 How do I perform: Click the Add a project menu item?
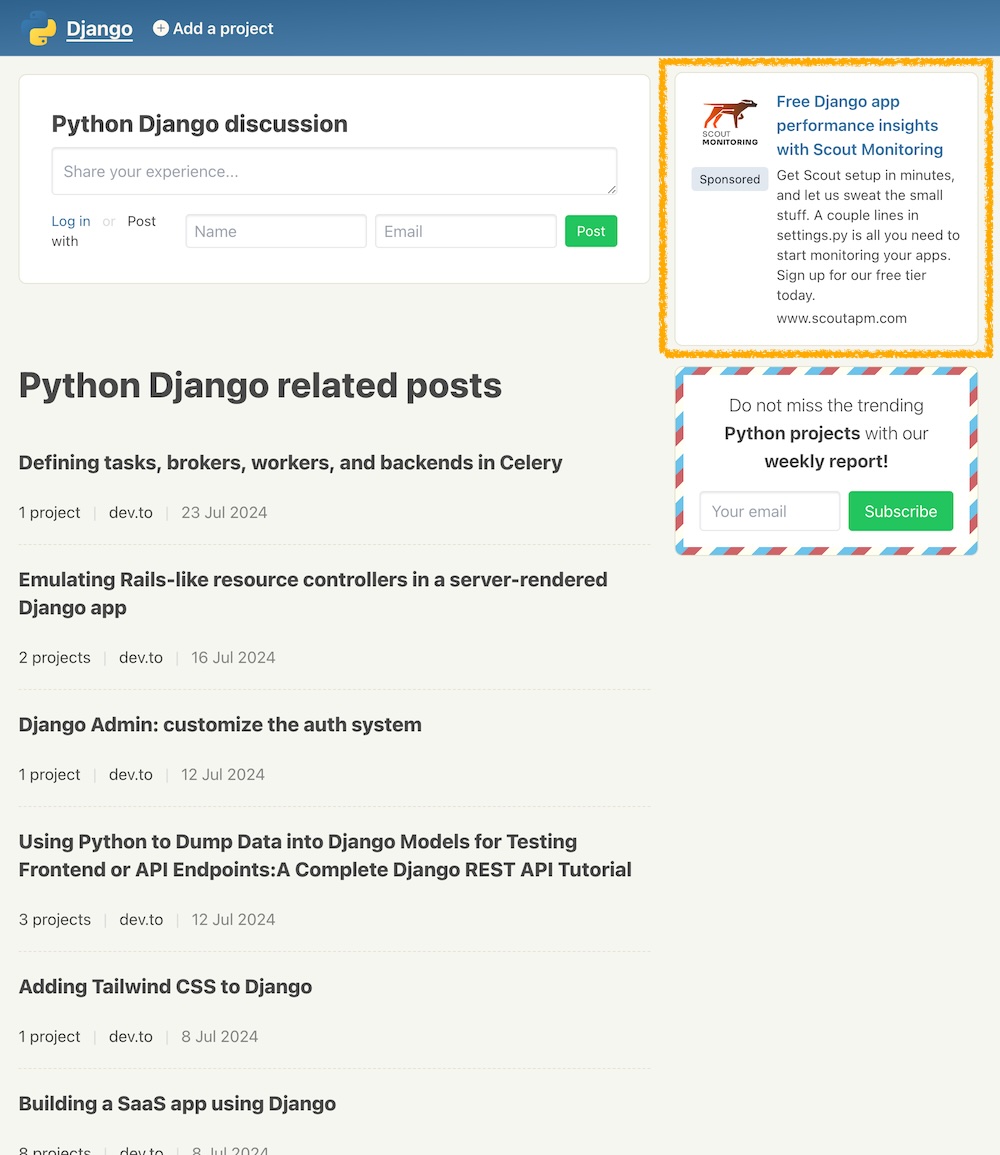pos(222,29)
